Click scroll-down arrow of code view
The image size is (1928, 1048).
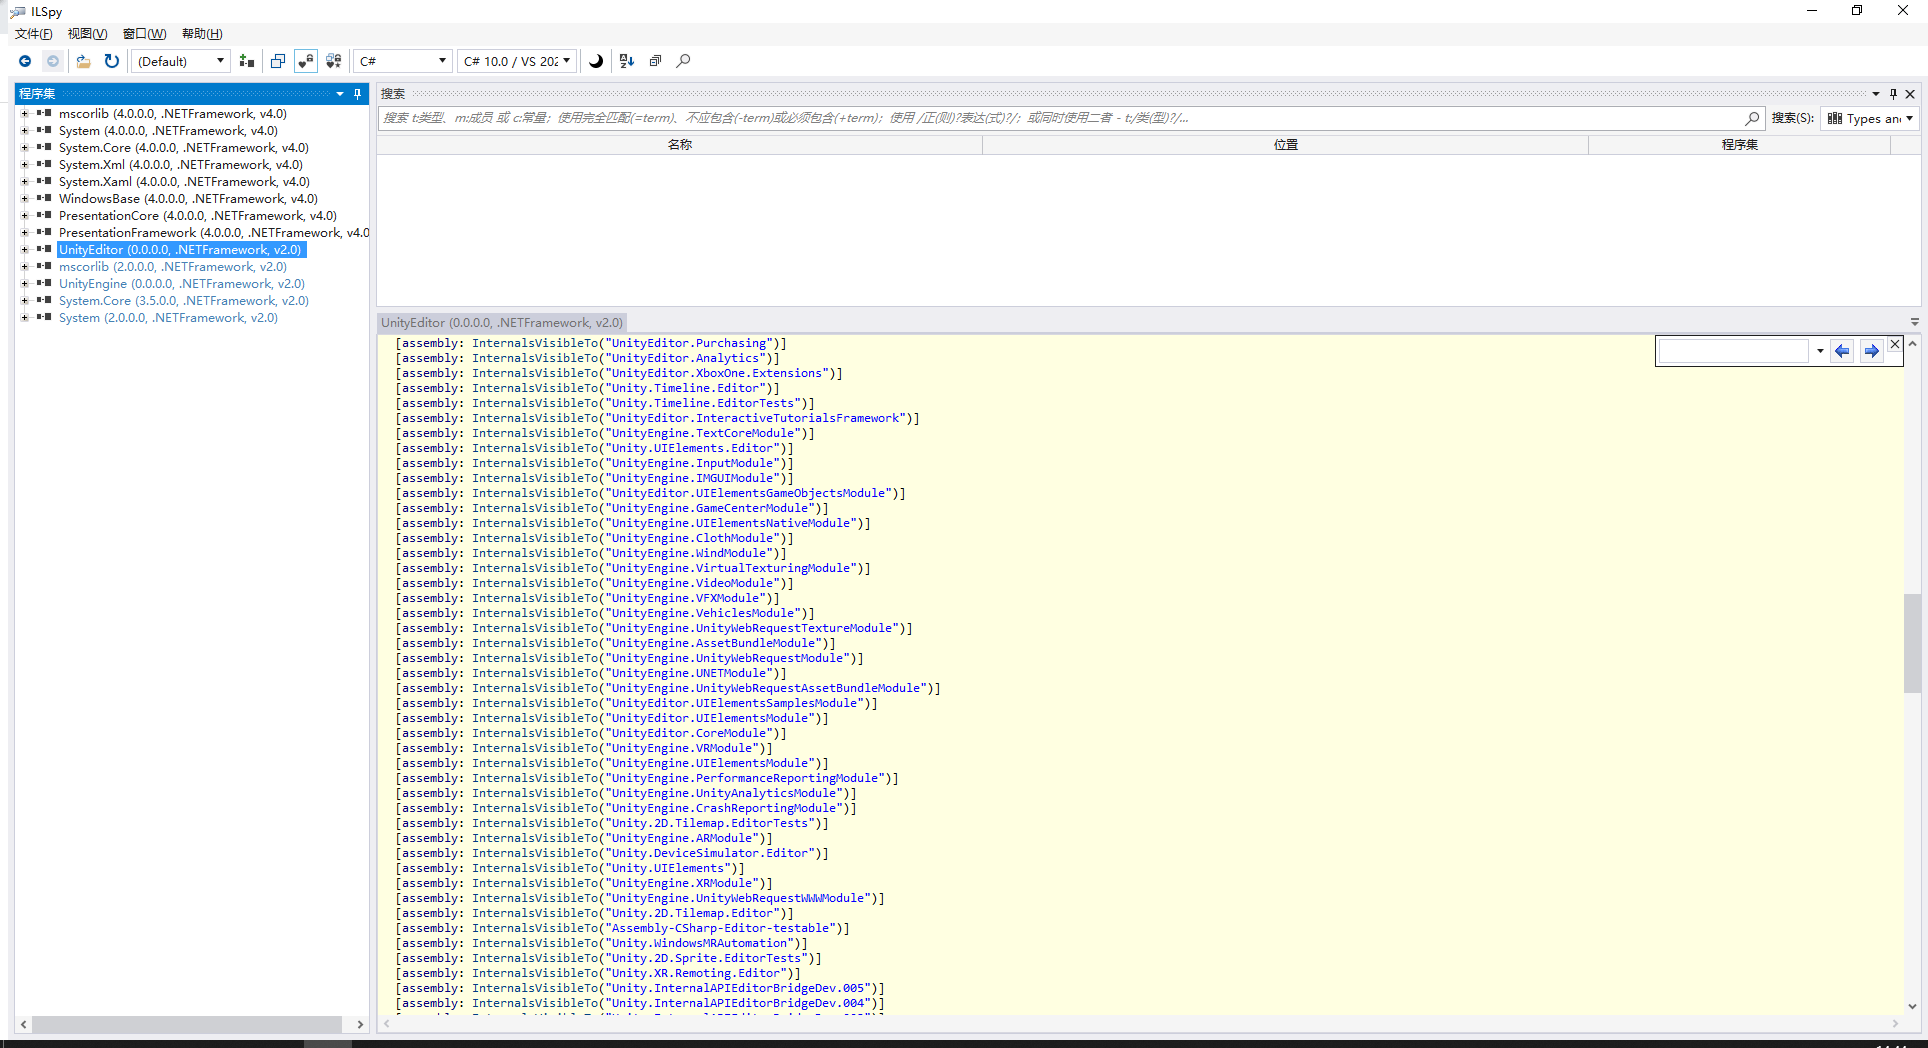click(1912, 1007)
